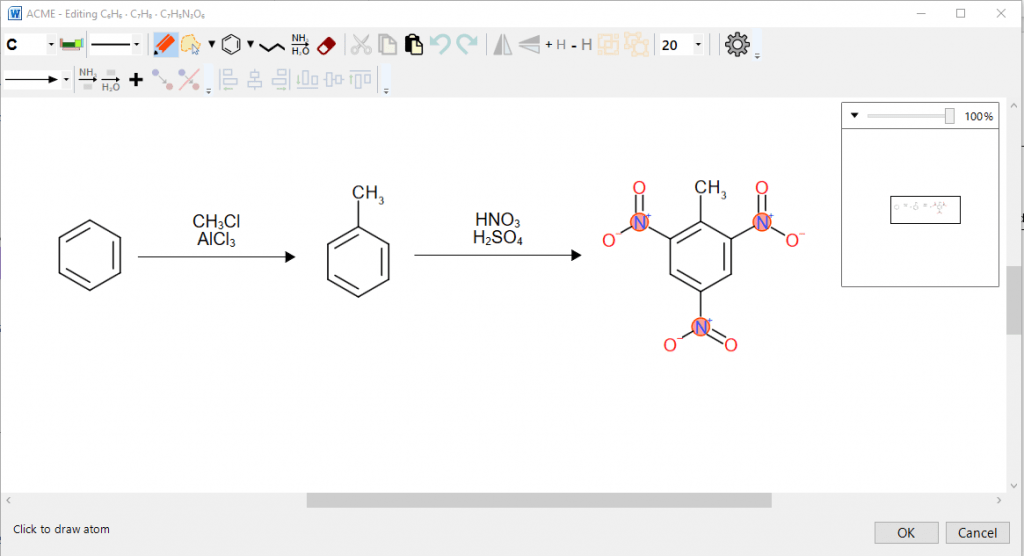Expand the bond line style dropdown

(x=136, y=45)
